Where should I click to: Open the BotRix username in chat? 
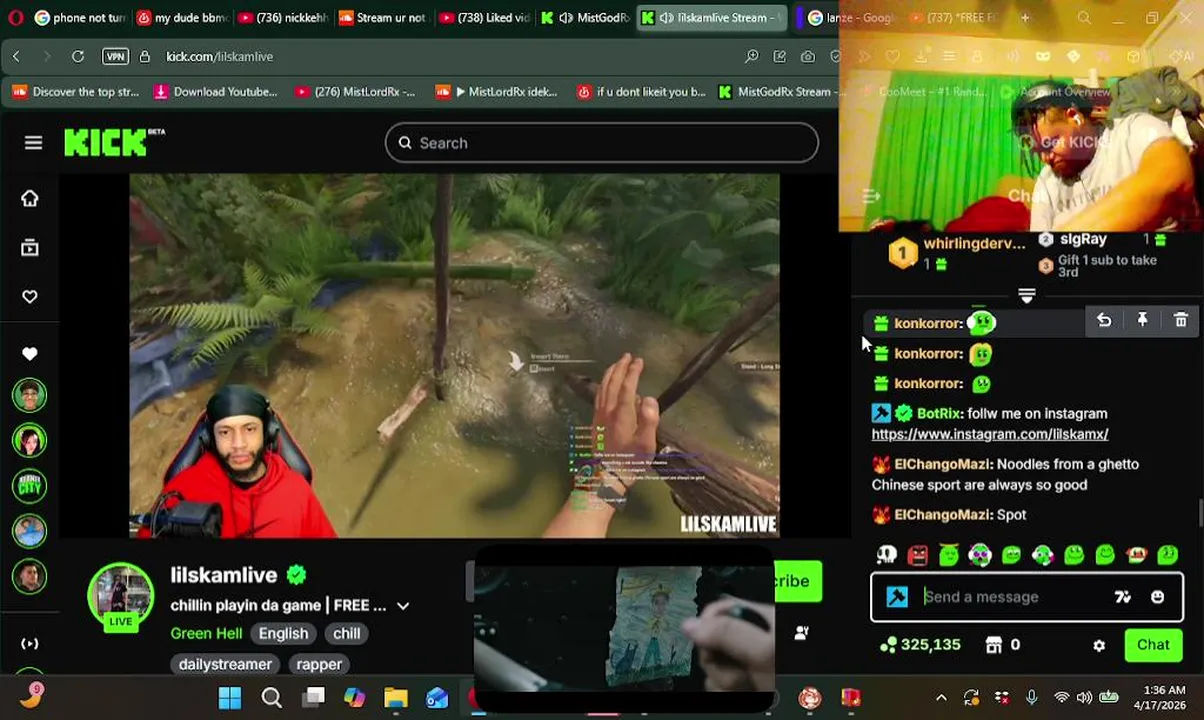(938, 413)
